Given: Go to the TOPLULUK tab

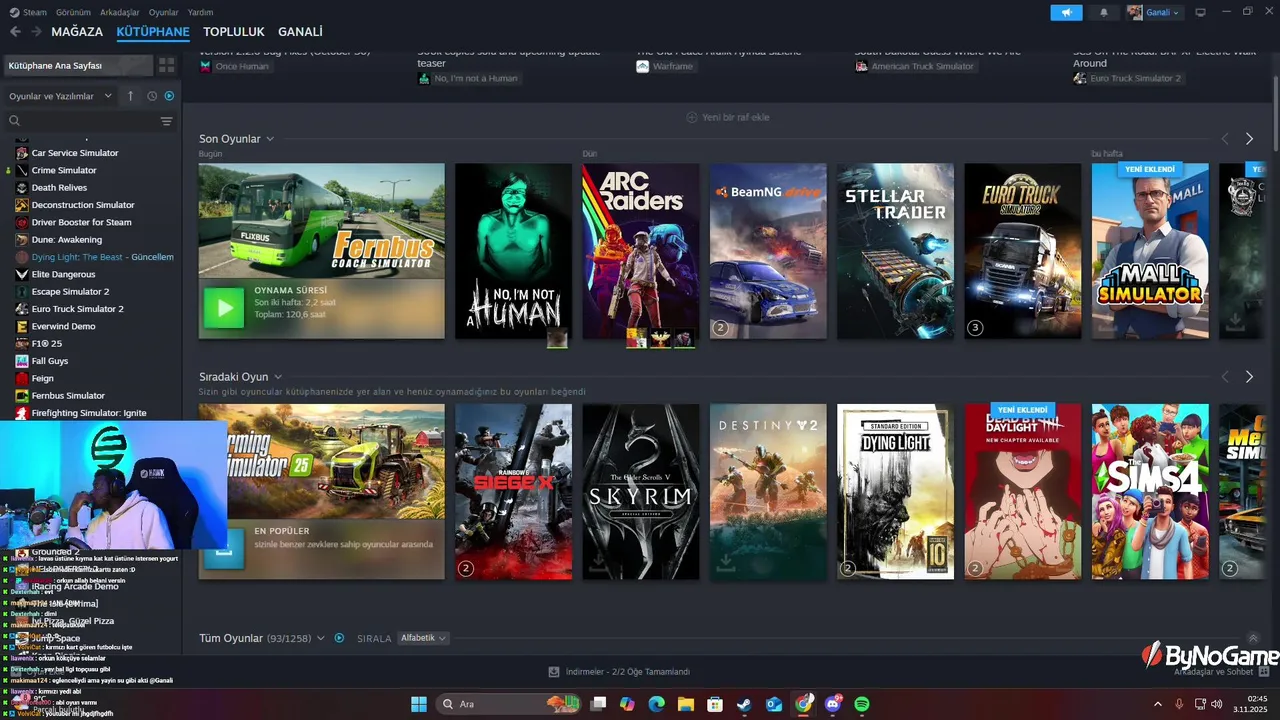Looking at the screenshot, I should coord(234,32).
